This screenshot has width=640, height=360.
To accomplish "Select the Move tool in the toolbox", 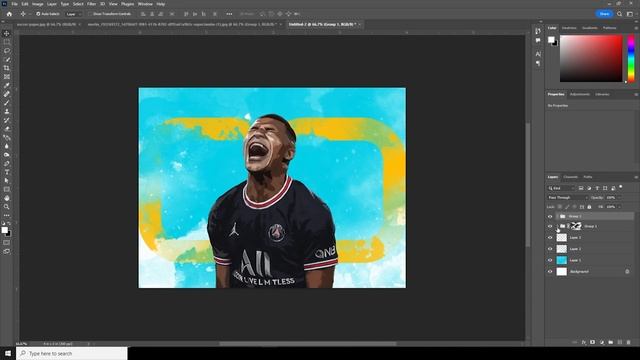I will pos(7,33).
